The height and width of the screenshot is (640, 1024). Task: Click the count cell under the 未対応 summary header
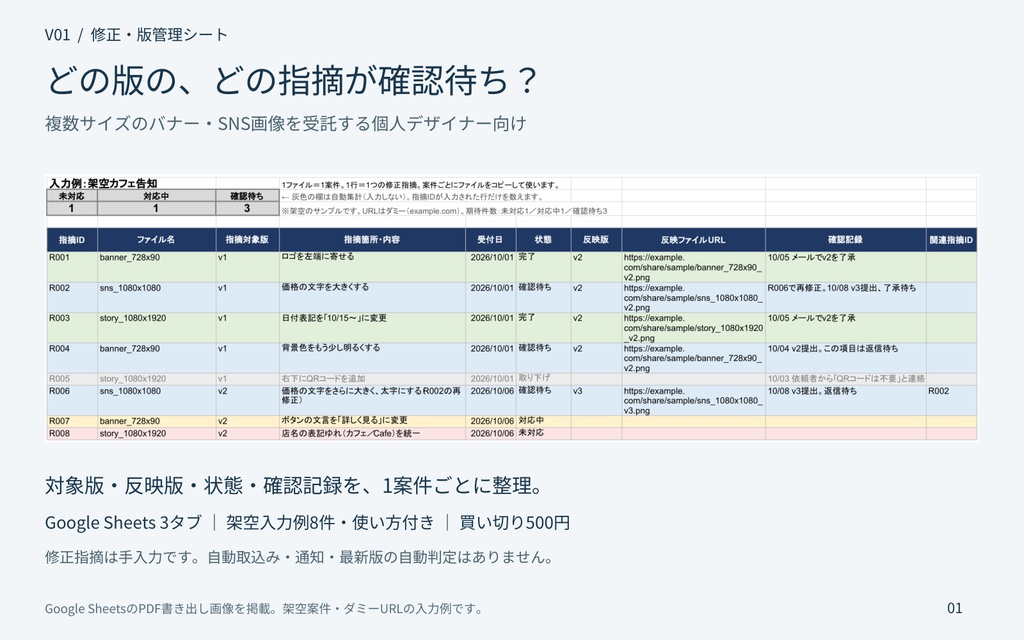pyautogui.click(x=72, y=208)
